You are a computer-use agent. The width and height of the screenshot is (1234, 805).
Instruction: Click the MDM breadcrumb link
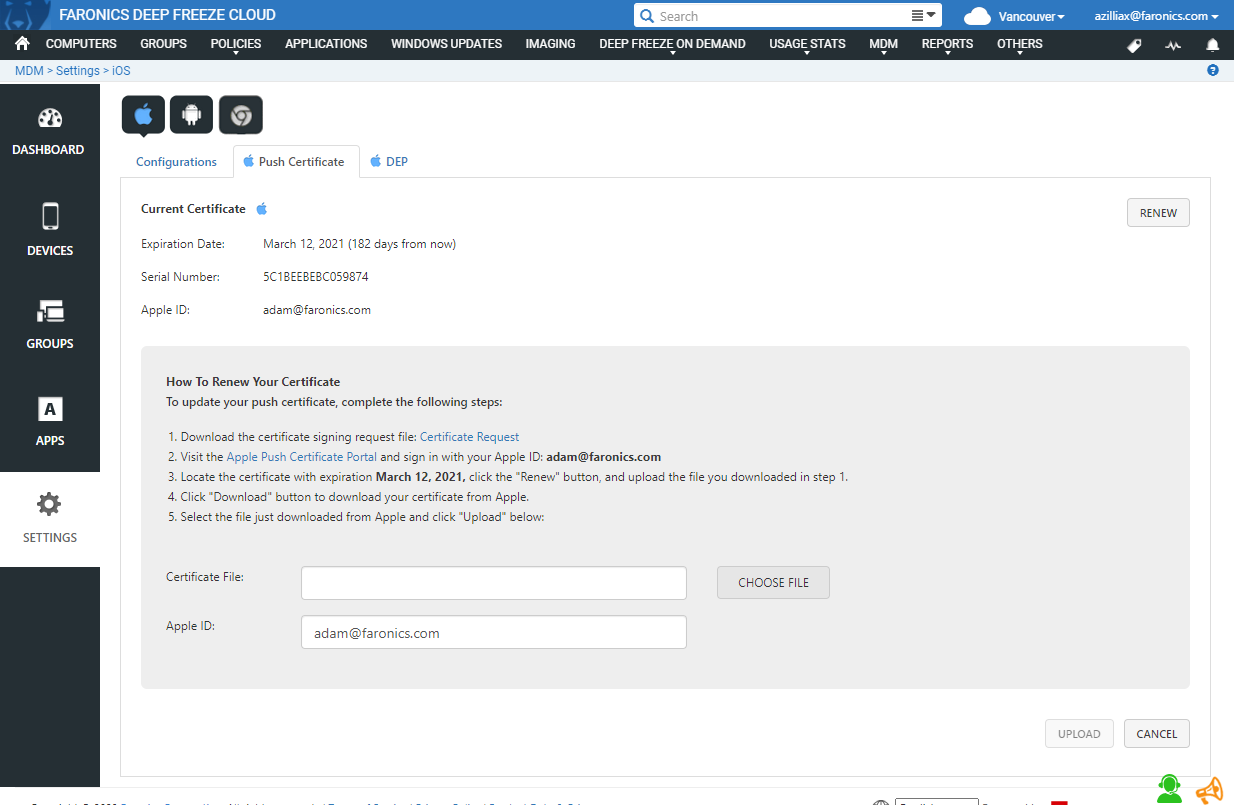tap(29, 71)
